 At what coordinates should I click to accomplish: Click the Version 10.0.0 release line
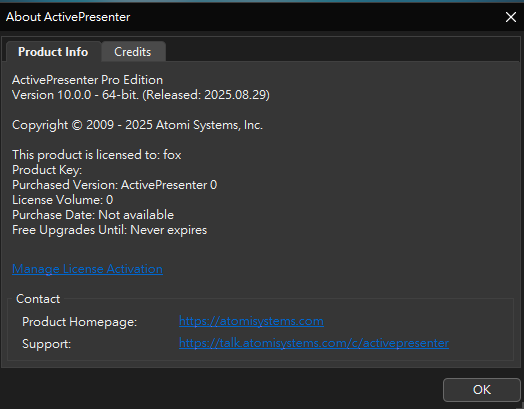click(141, 95)
